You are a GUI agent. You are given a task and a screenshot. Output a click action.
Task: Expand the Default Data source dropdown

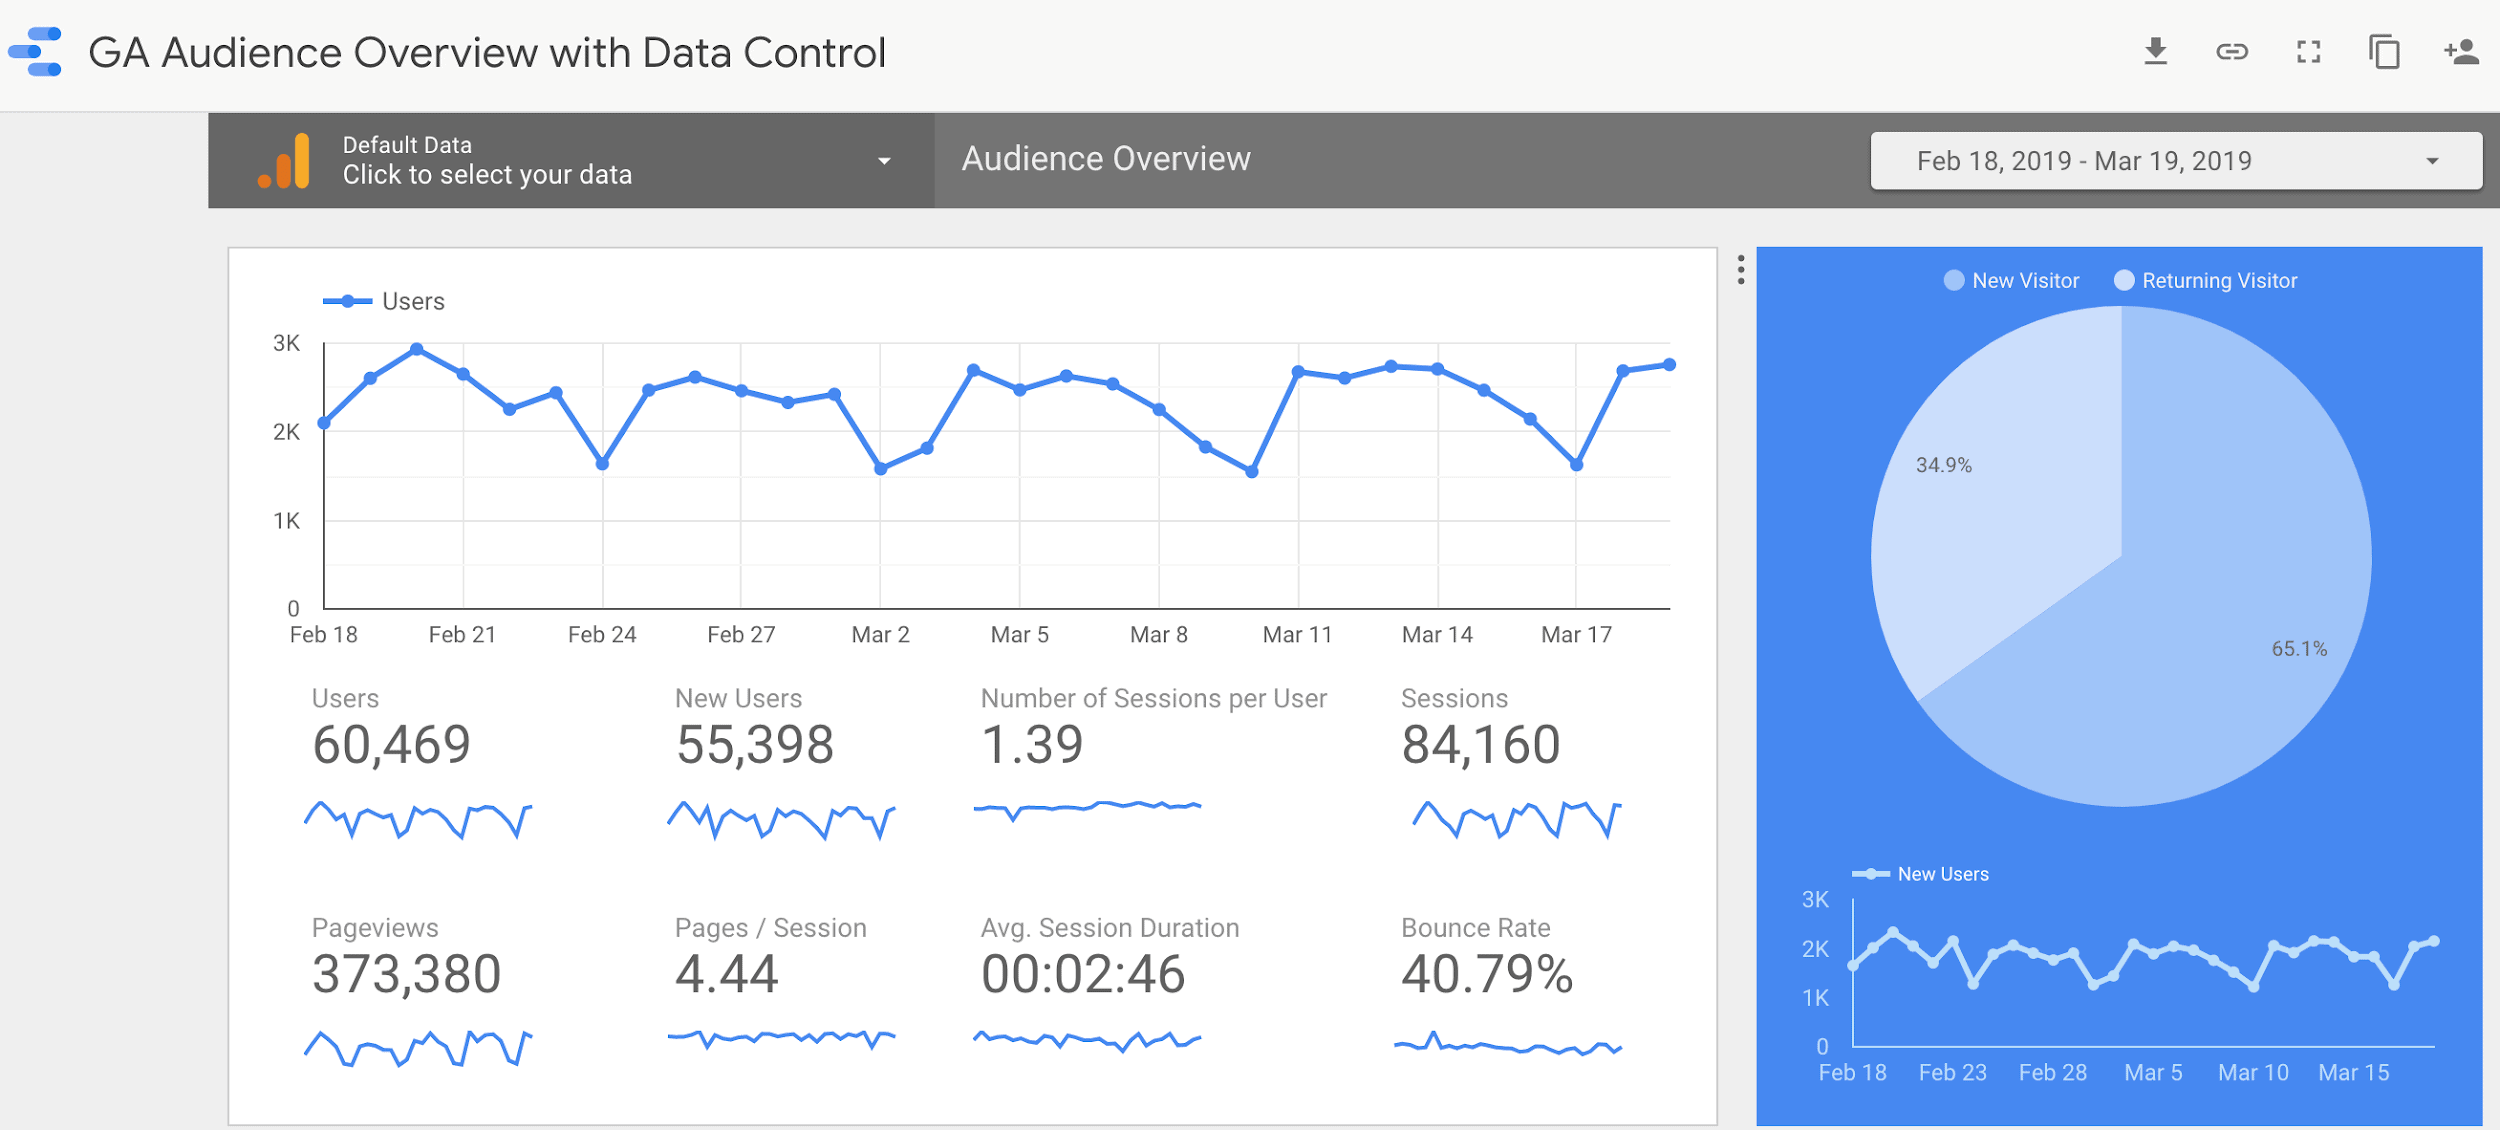pyautogui.click(x=885, y=158)
